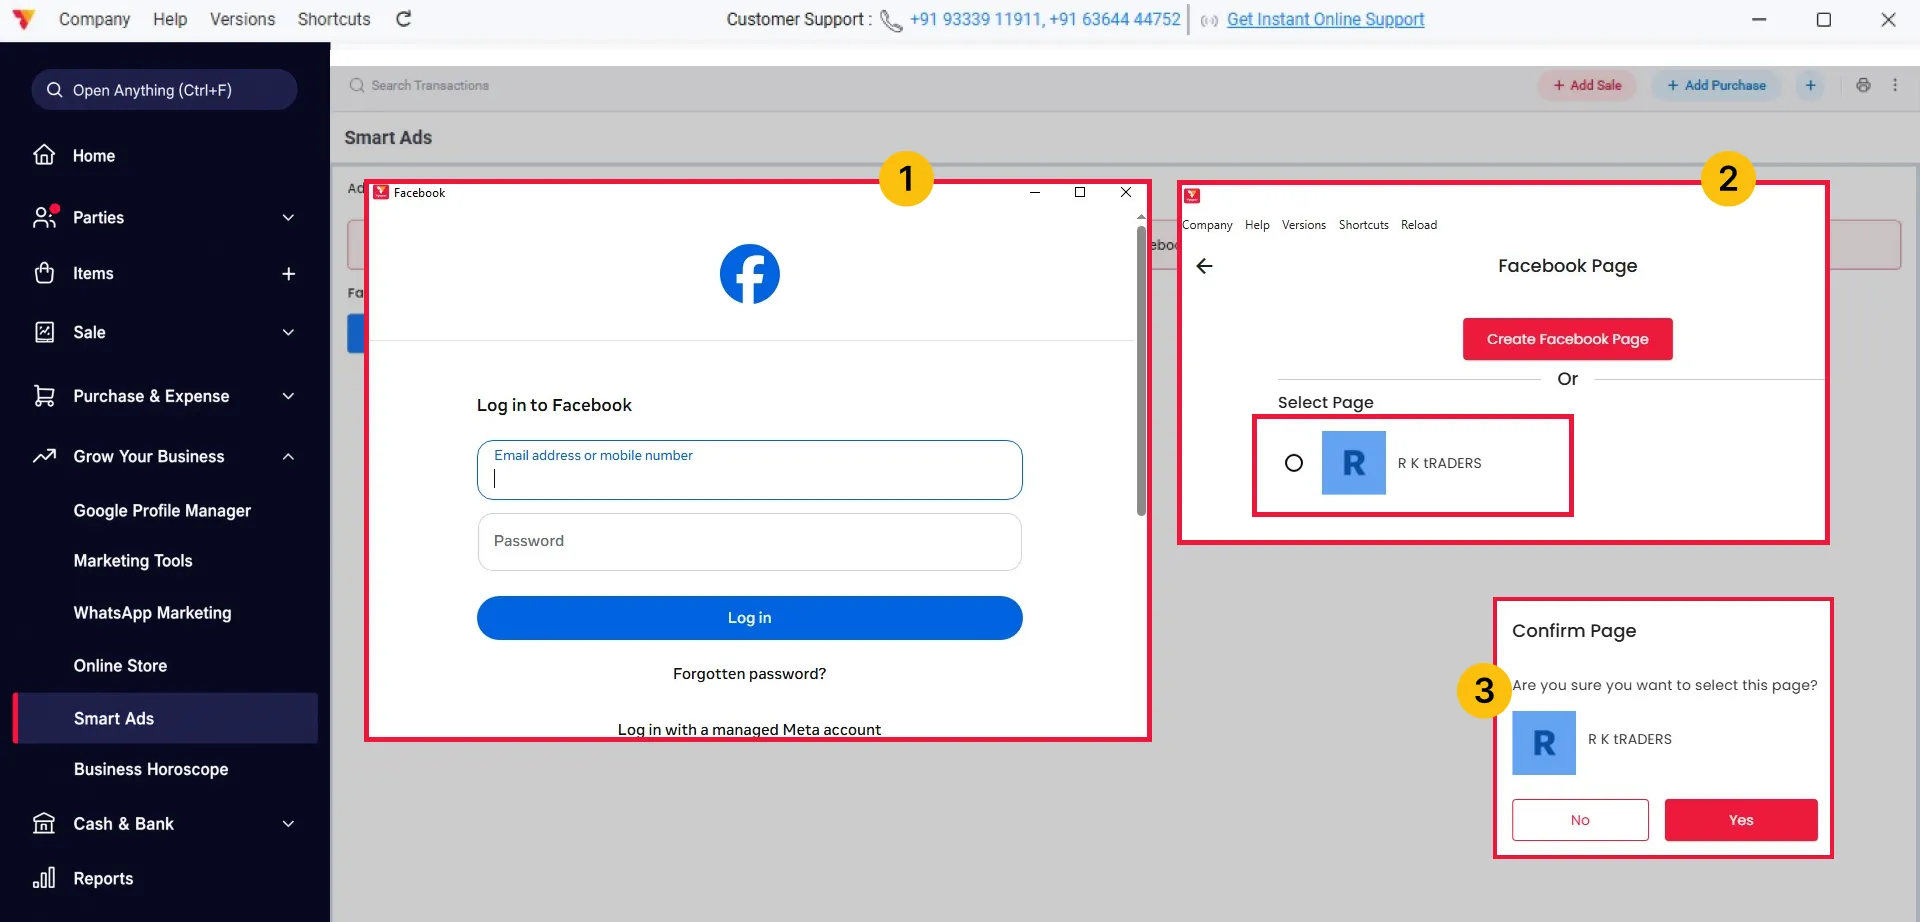Click the Sale chart icon in sidebar

coord(44,332)
